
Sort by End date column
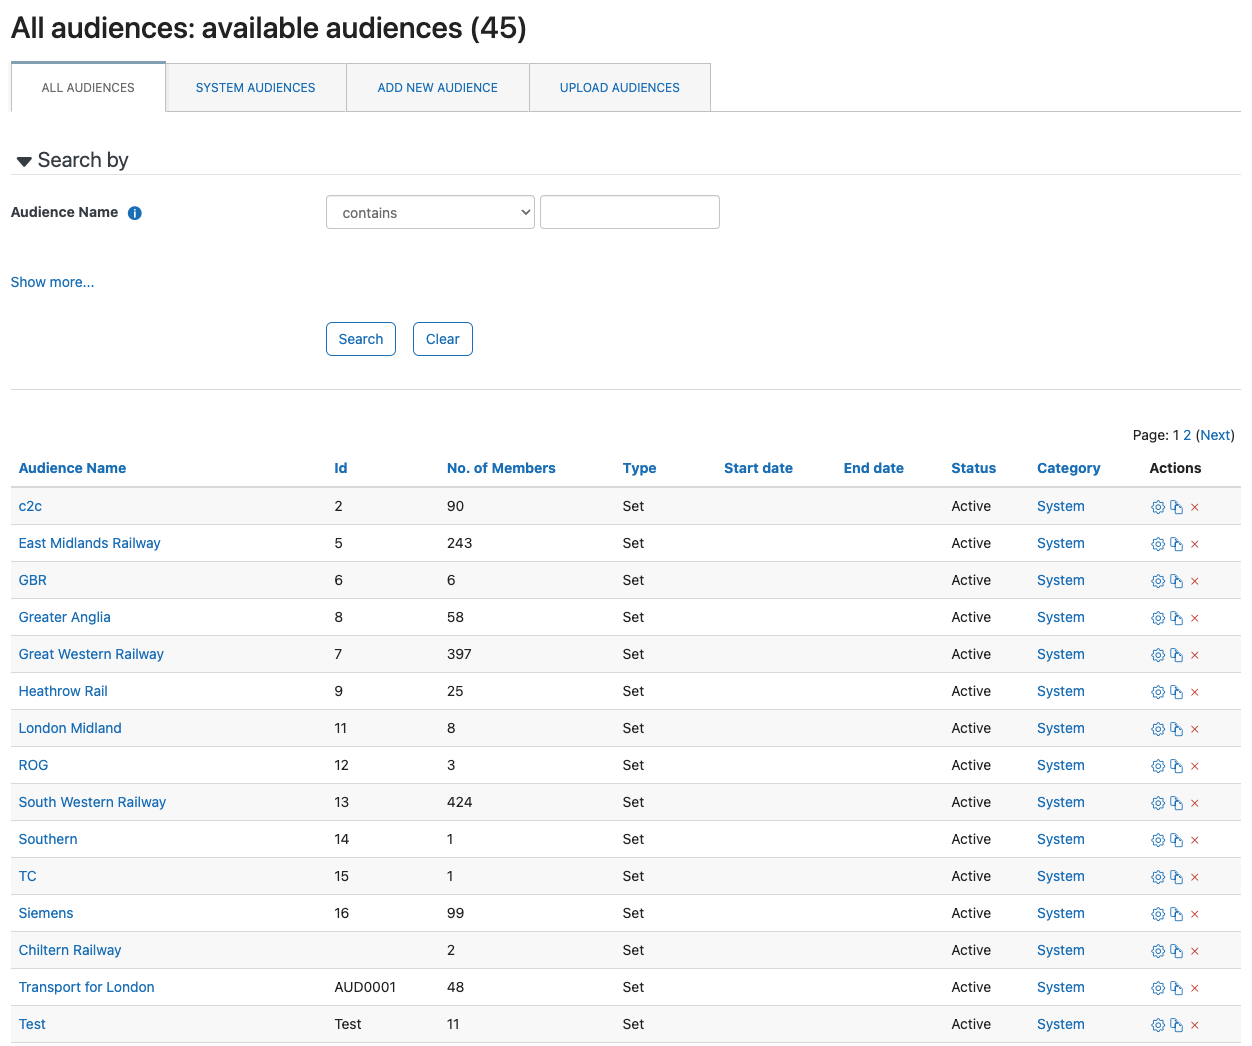pos(874,468)
